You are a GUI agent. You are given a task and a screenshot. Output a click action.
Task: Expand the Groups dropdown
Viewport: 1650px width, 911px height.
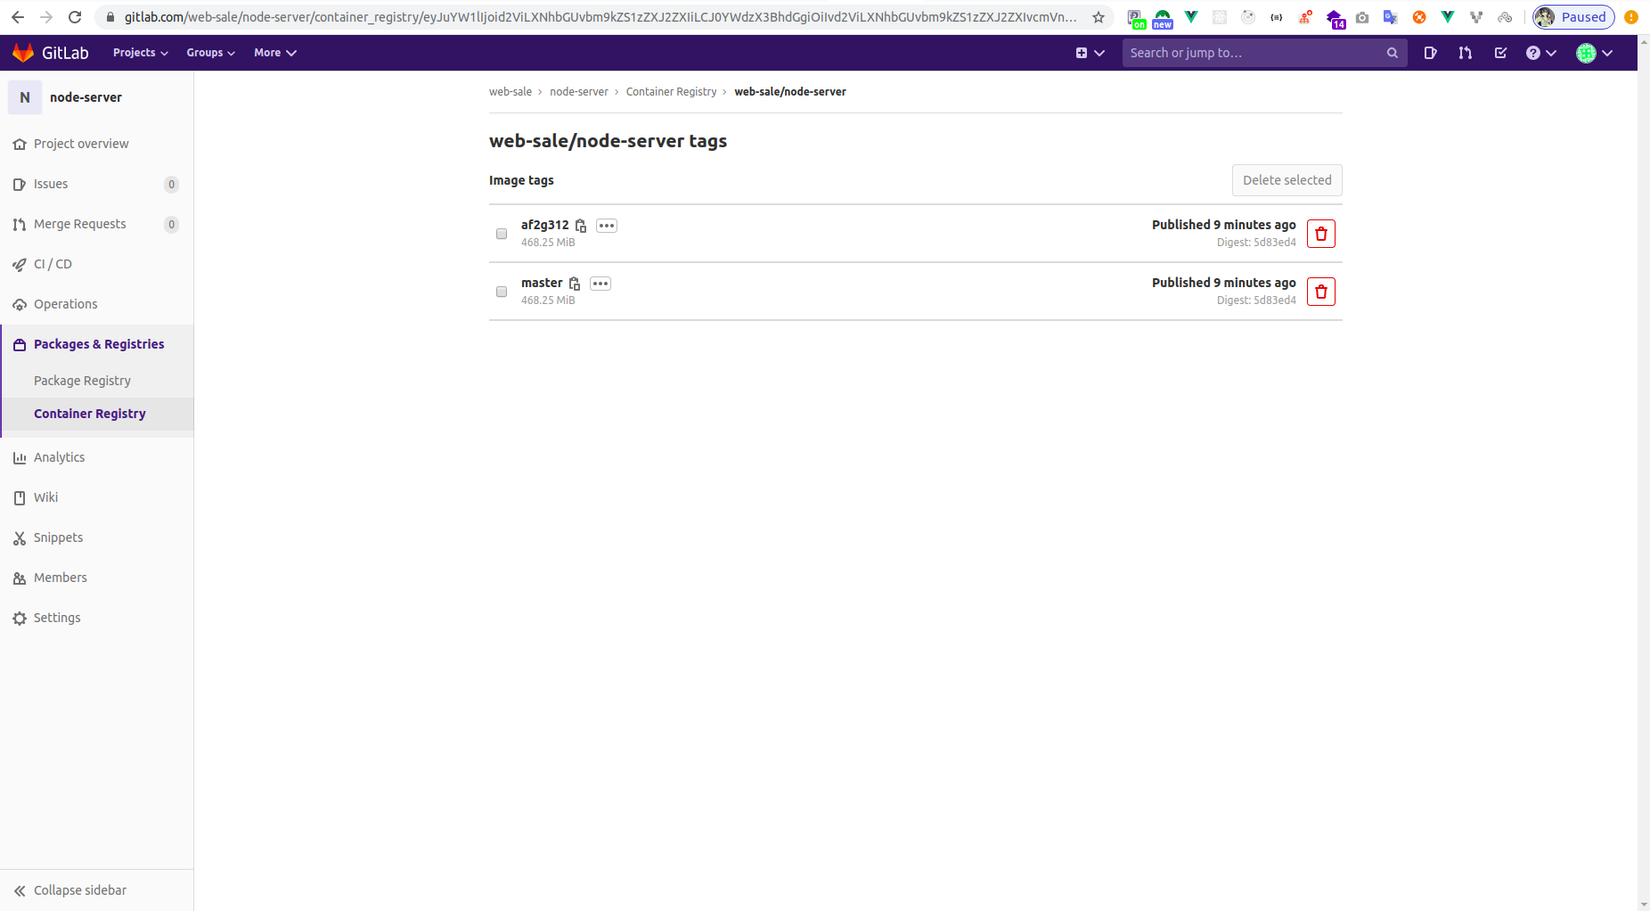tap(210, 53)
